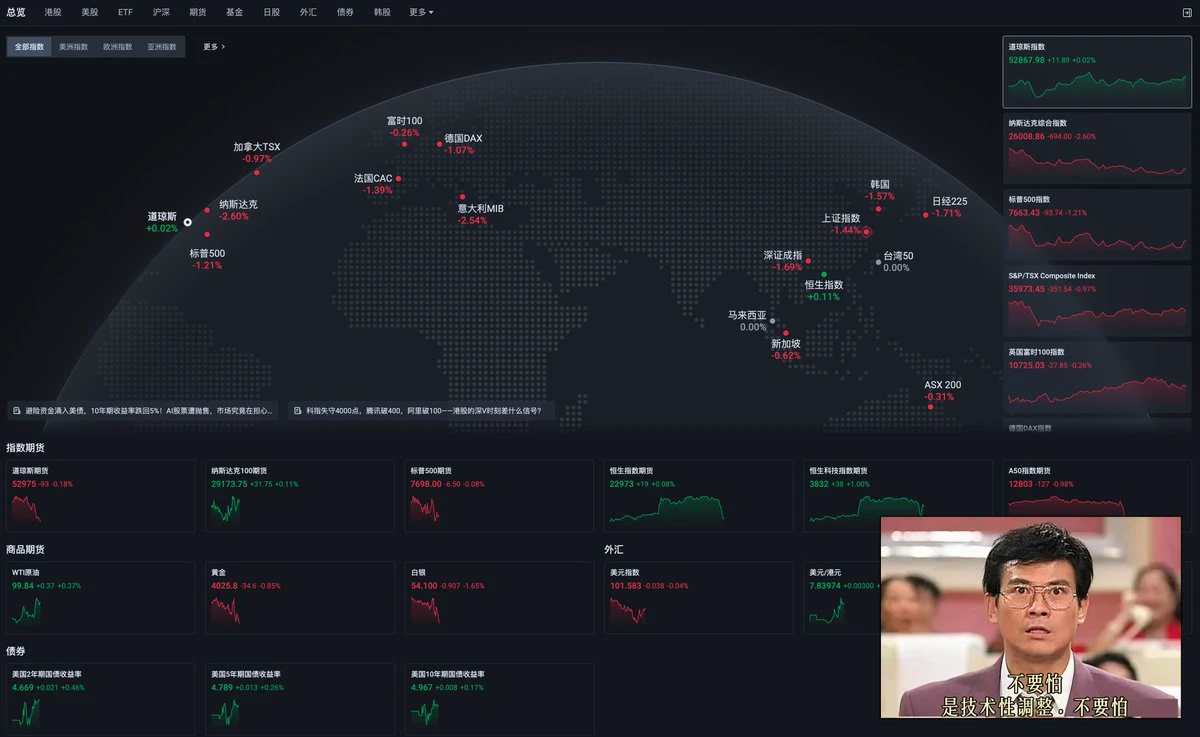Image resolution: width=1200 pixels, height=737 pixels.
Task: Open the 指数期货 section heading
Action: (25, 448)
